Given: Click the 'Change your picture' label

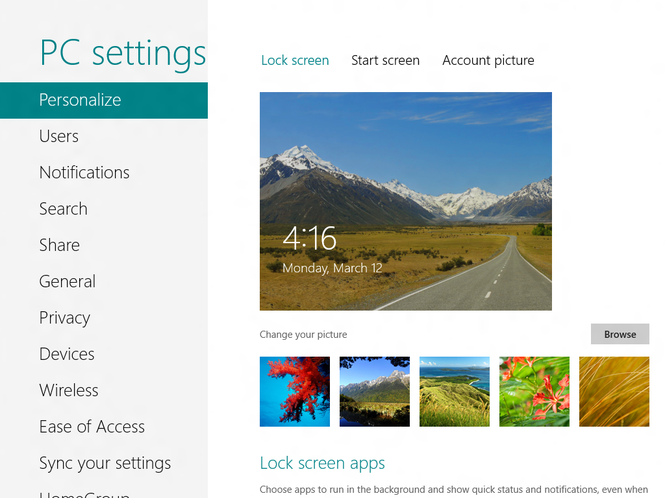Looking at the screenshot, I should pos(303,335).
